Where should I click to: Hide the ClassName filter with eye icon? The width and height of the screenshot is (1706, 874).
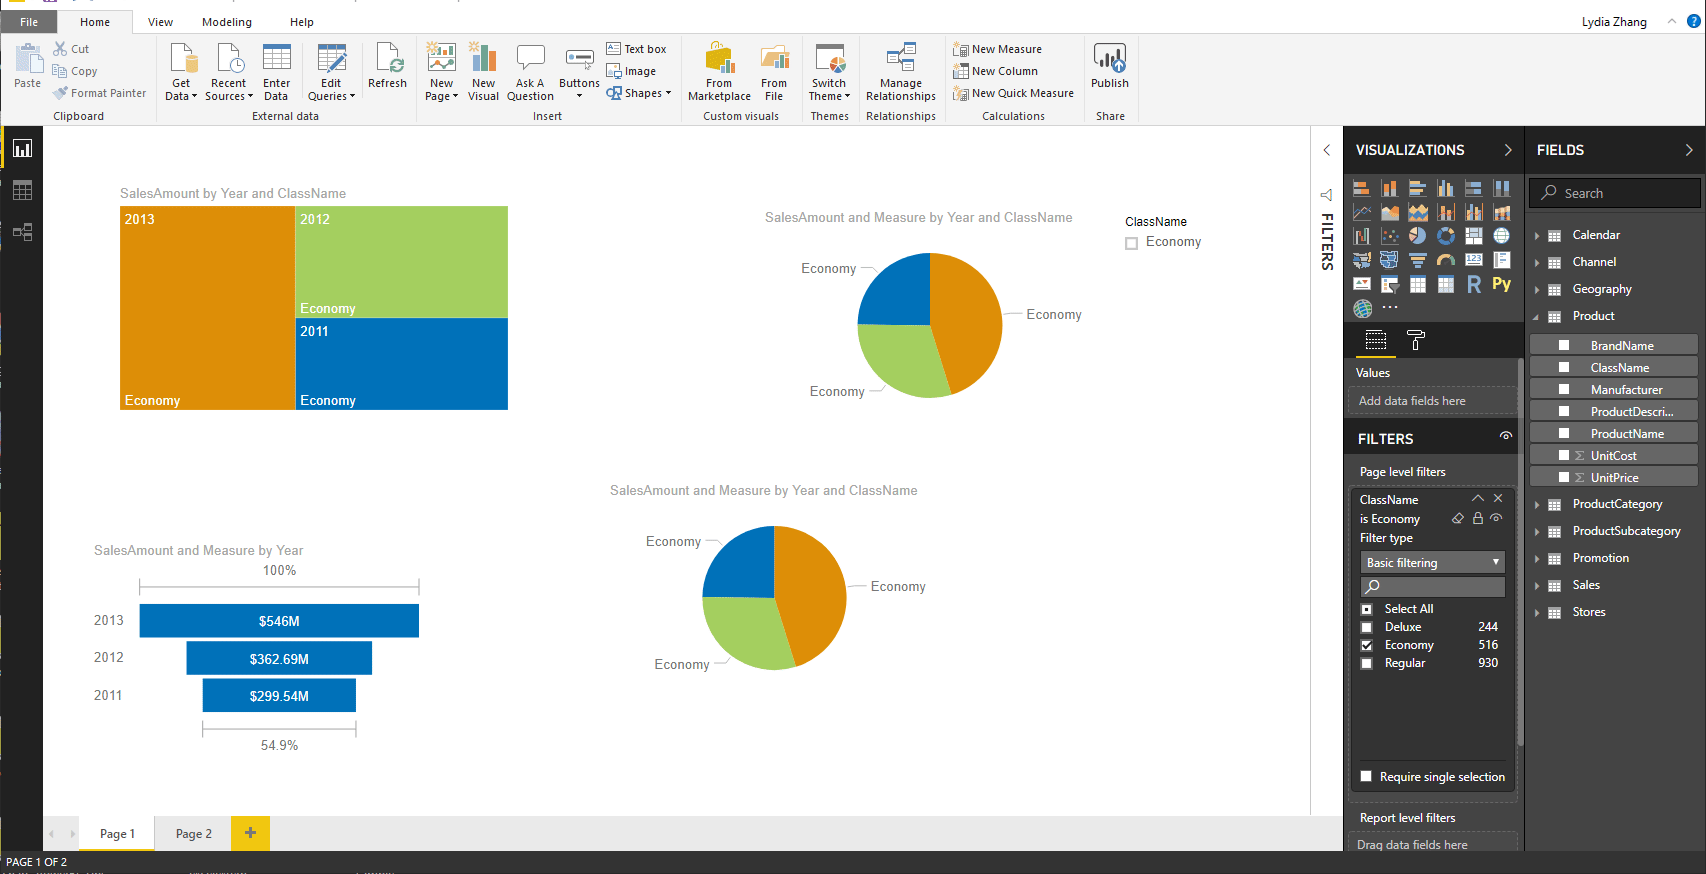[1496, 518]
